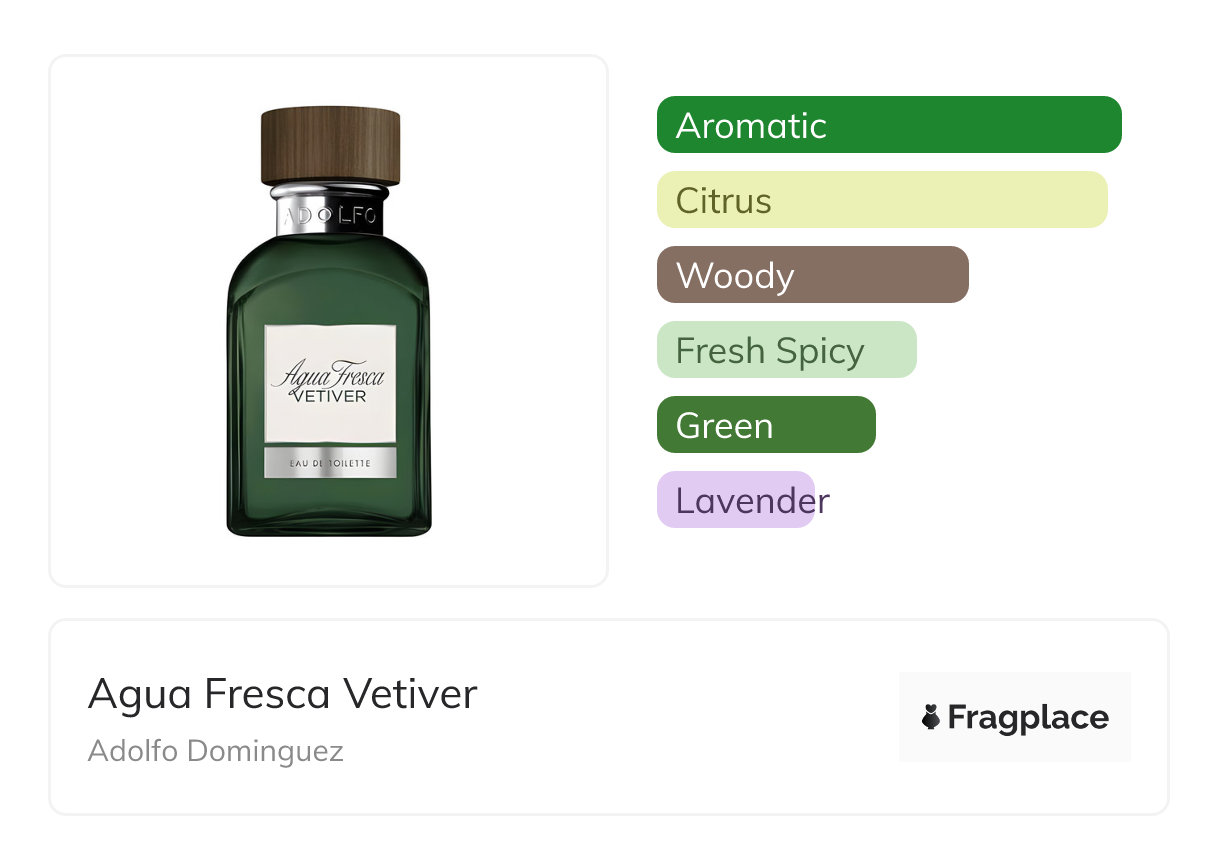Screen dimensions: 1218x864
Task: Click the silver ADOLFO collar on bottle
Action: pyautogui.click(x=330, y=213)
